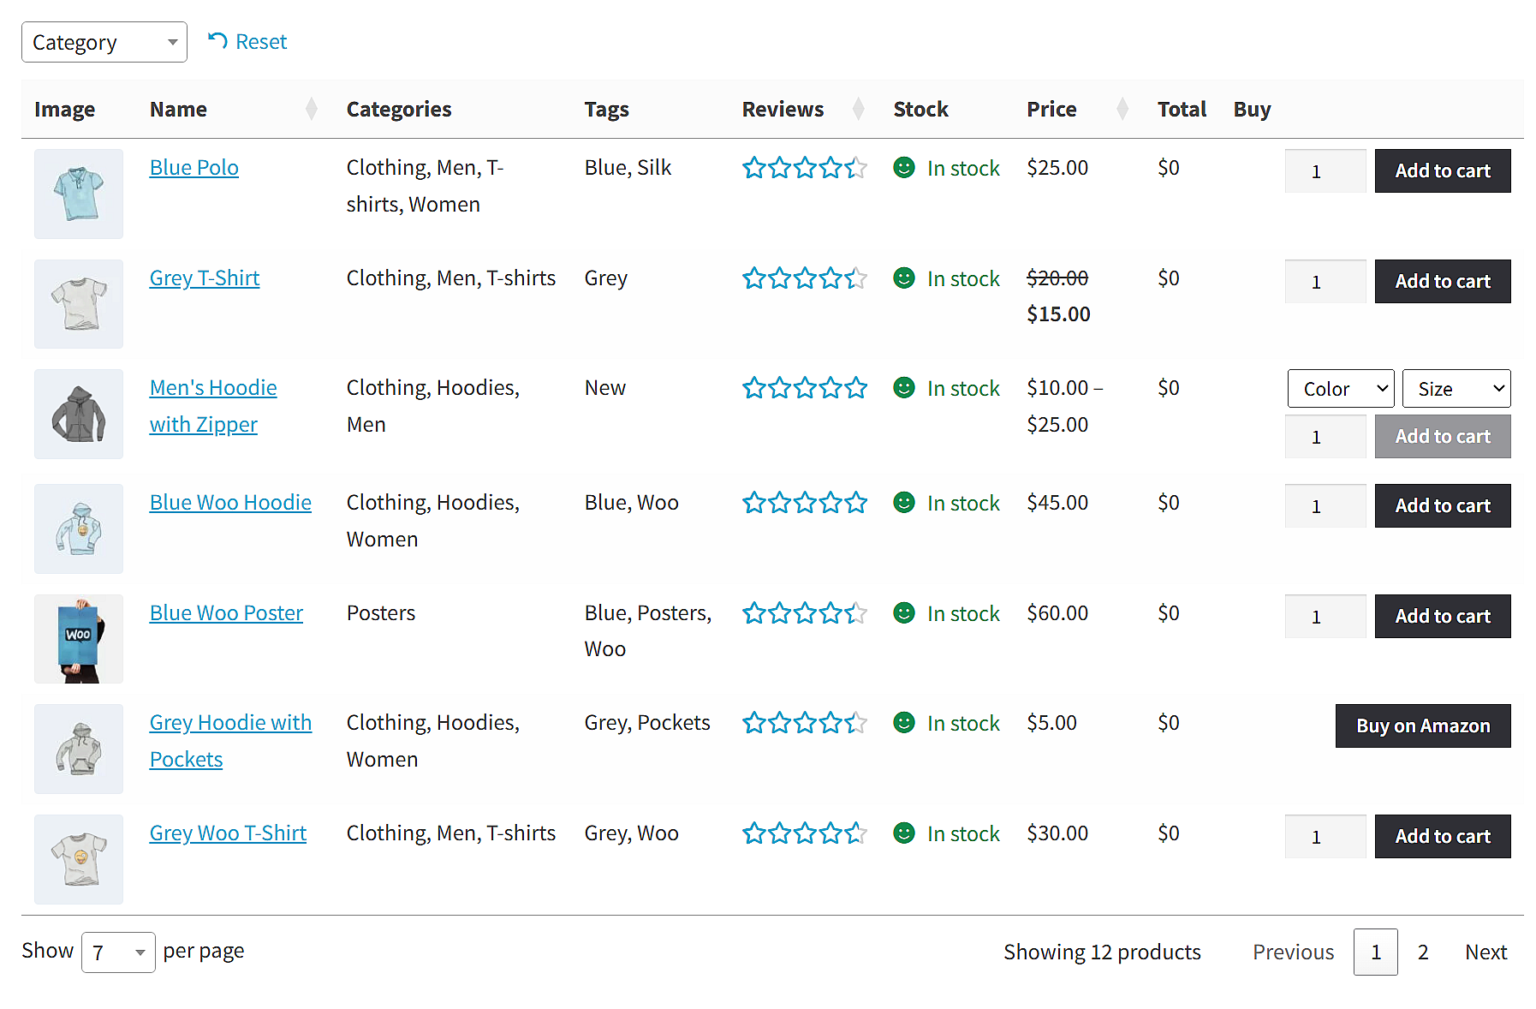This screenshot has width=1536, height=1009.
Task: Click the sort arrow on the Name column
Action: pyautogui.click(x=312, y=108)
